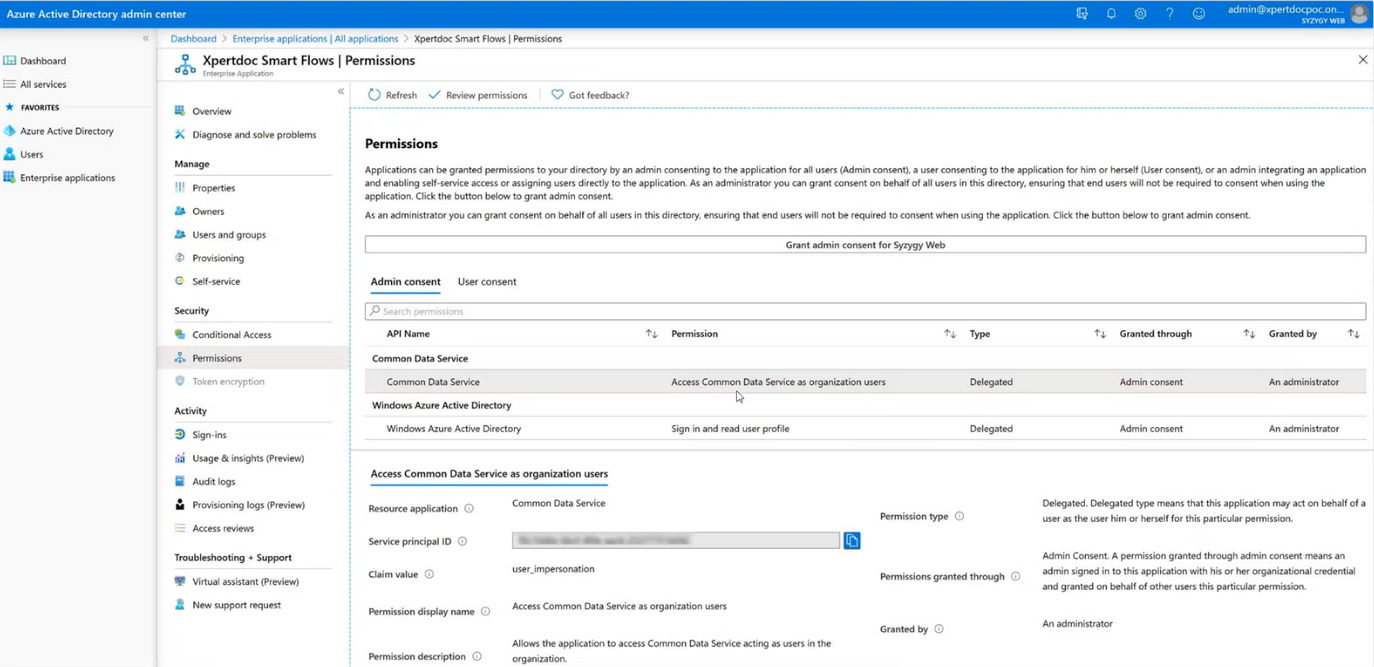Click info icon next to Permission type
The width and height of the screenshot is (1374, 667).
(x=959, y=517)
